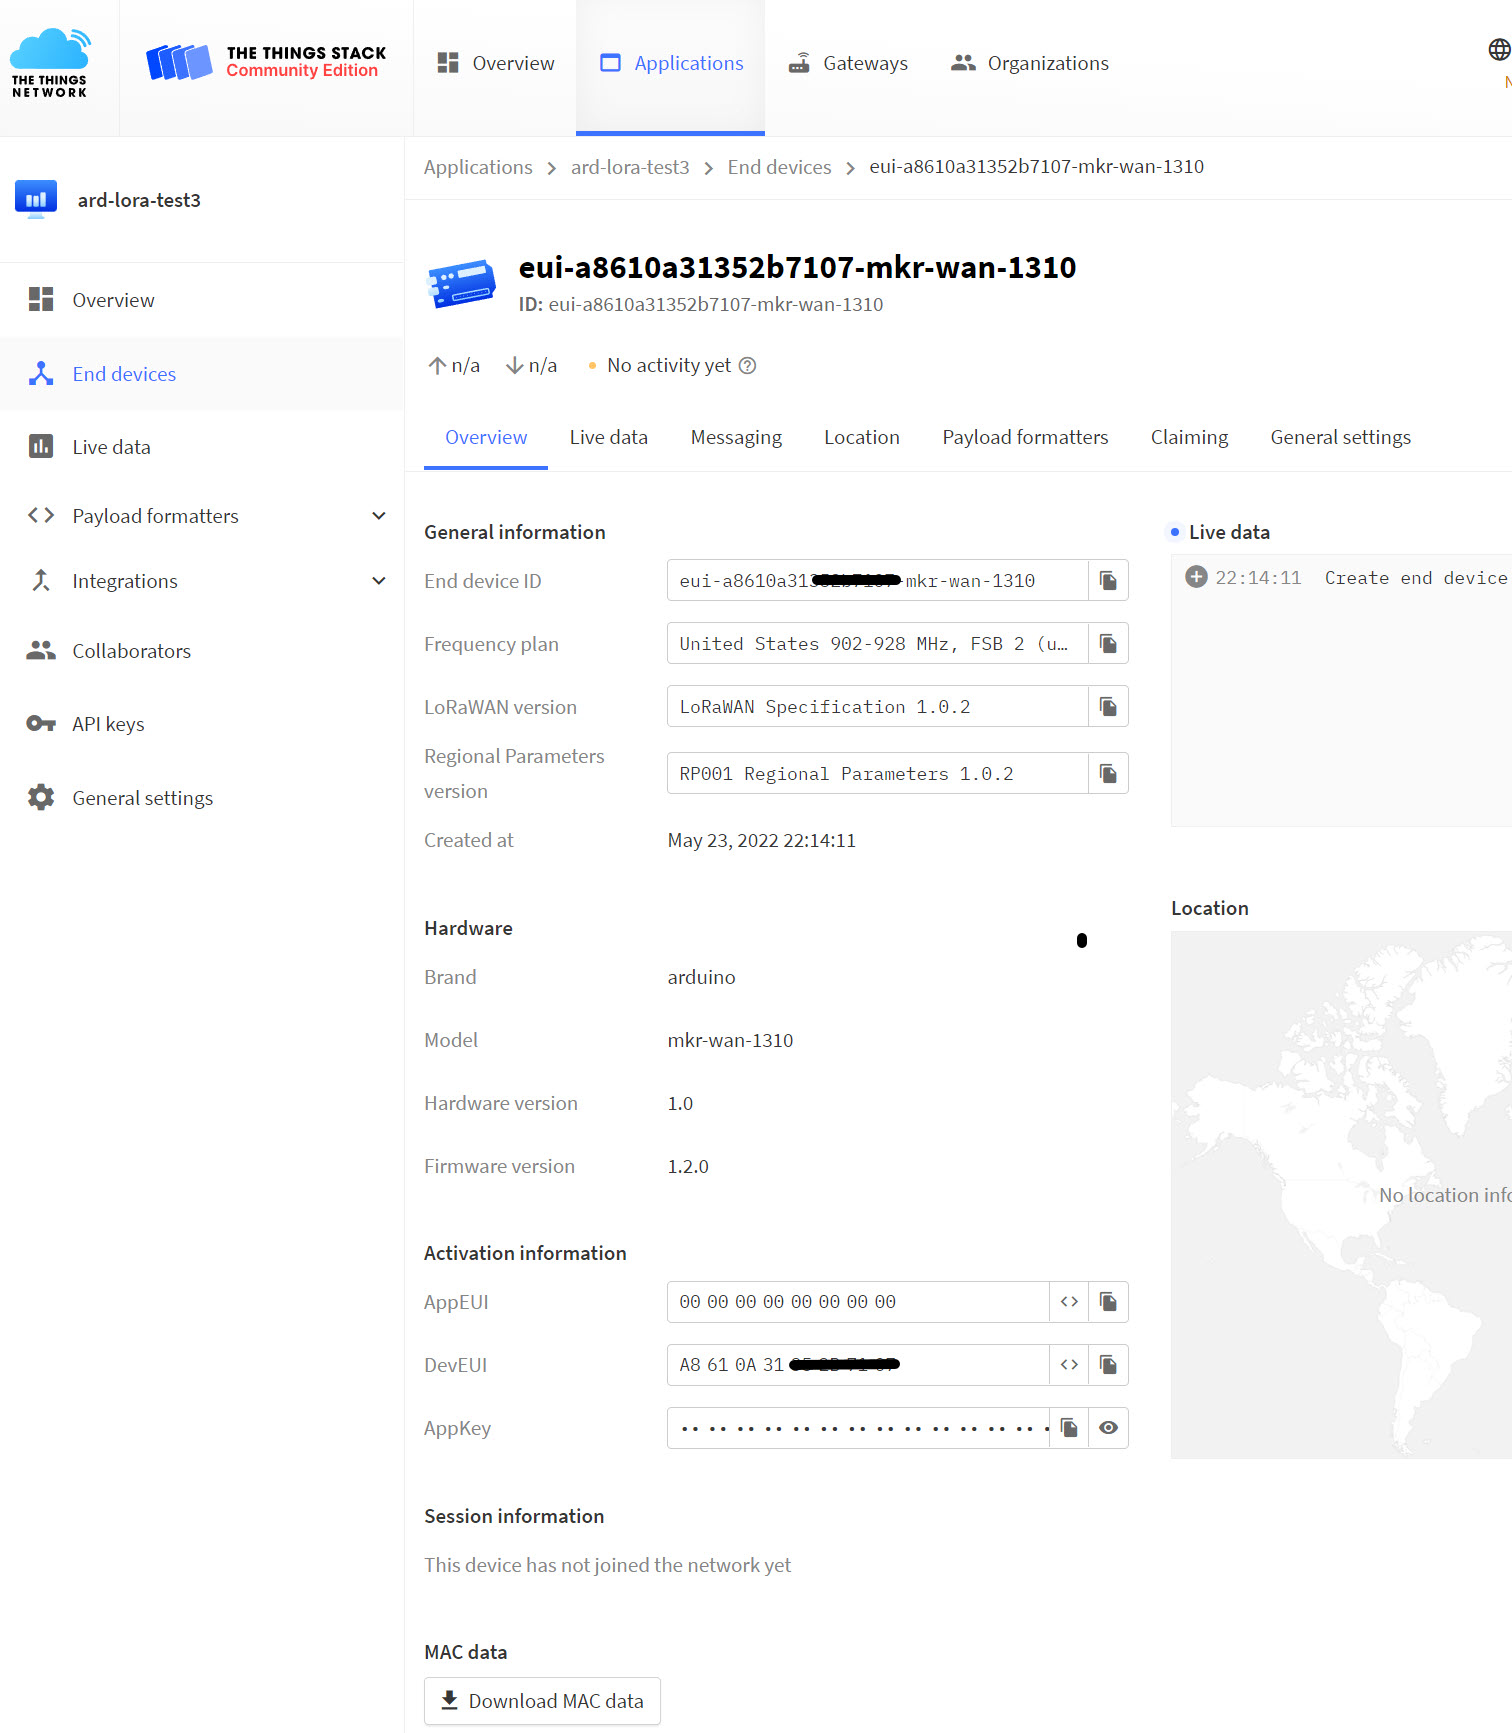This screenshot has width=1512, height=1733.
Task: Click the ard-lora-test3 application icon in sidebar
Action: point(36,199)
